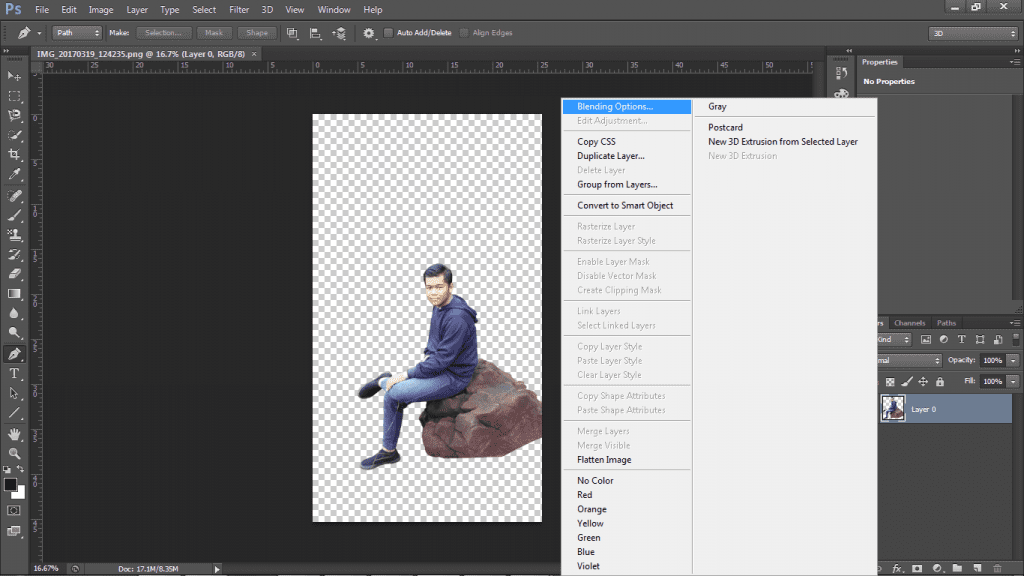
Task: Click the Layer 0 thumbnail
Action: point(893,408)
